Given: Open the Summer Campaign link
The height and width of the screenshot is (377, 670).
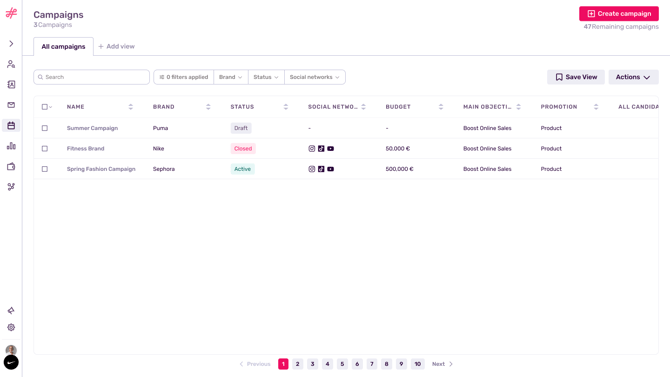Looking at the screenshot, I should pyautogui.click(x=92, y=128).
